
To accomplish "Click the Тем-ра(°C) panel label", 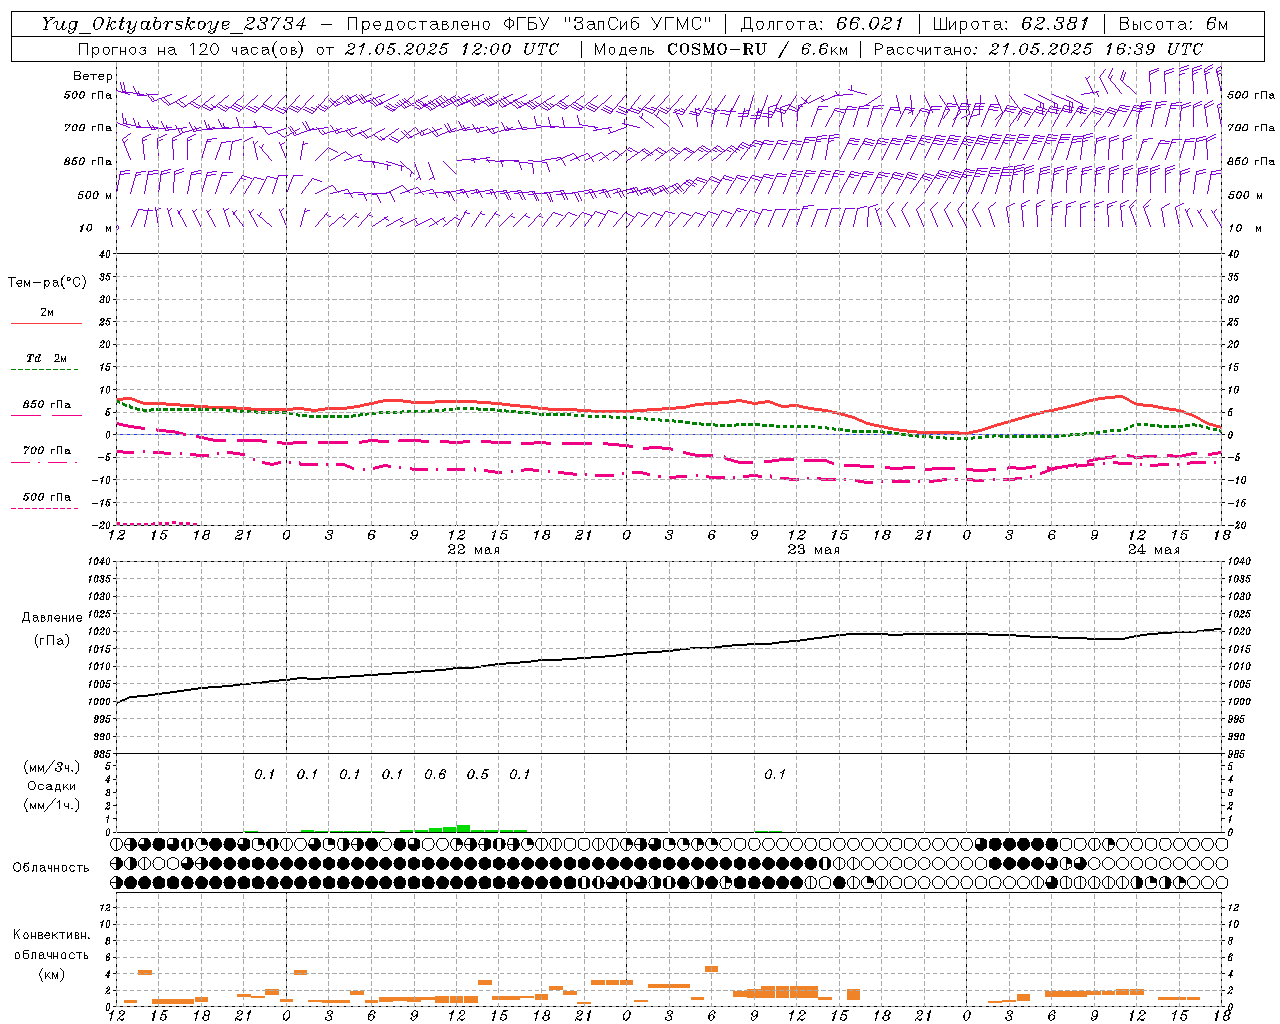I will (47, 283).
